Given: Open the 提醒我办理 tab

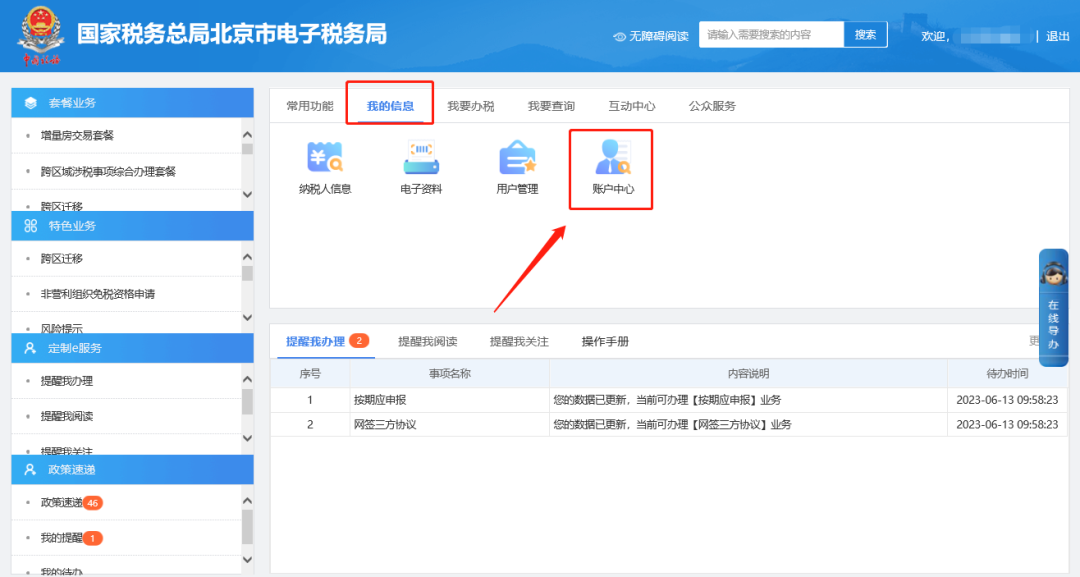Looking at the screenshot, I should (x=315, y=342).
